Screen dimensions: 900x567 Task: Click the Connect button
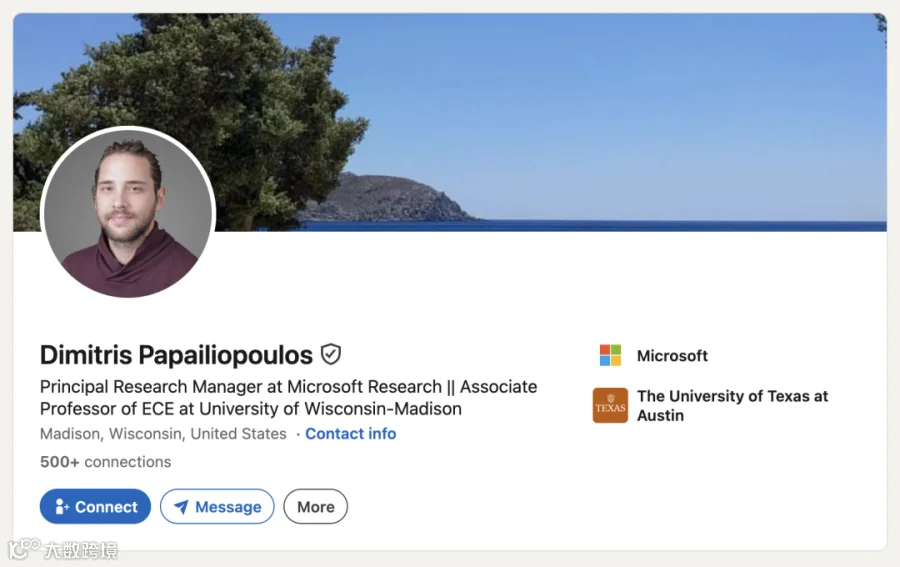tap(95, 506)
